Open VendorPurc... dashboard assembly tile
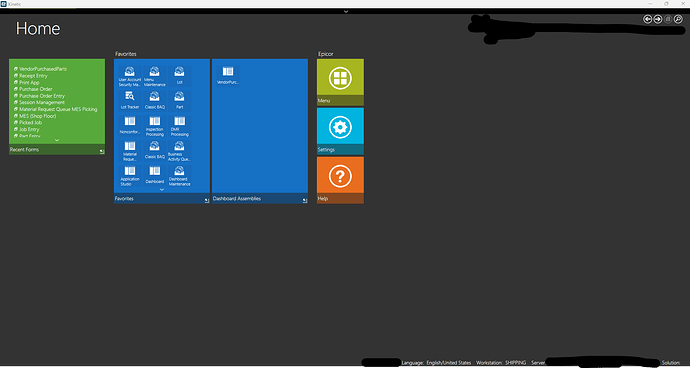Image resolution: width=690 pixels, height=368 pixels. (x=228, y=75)
